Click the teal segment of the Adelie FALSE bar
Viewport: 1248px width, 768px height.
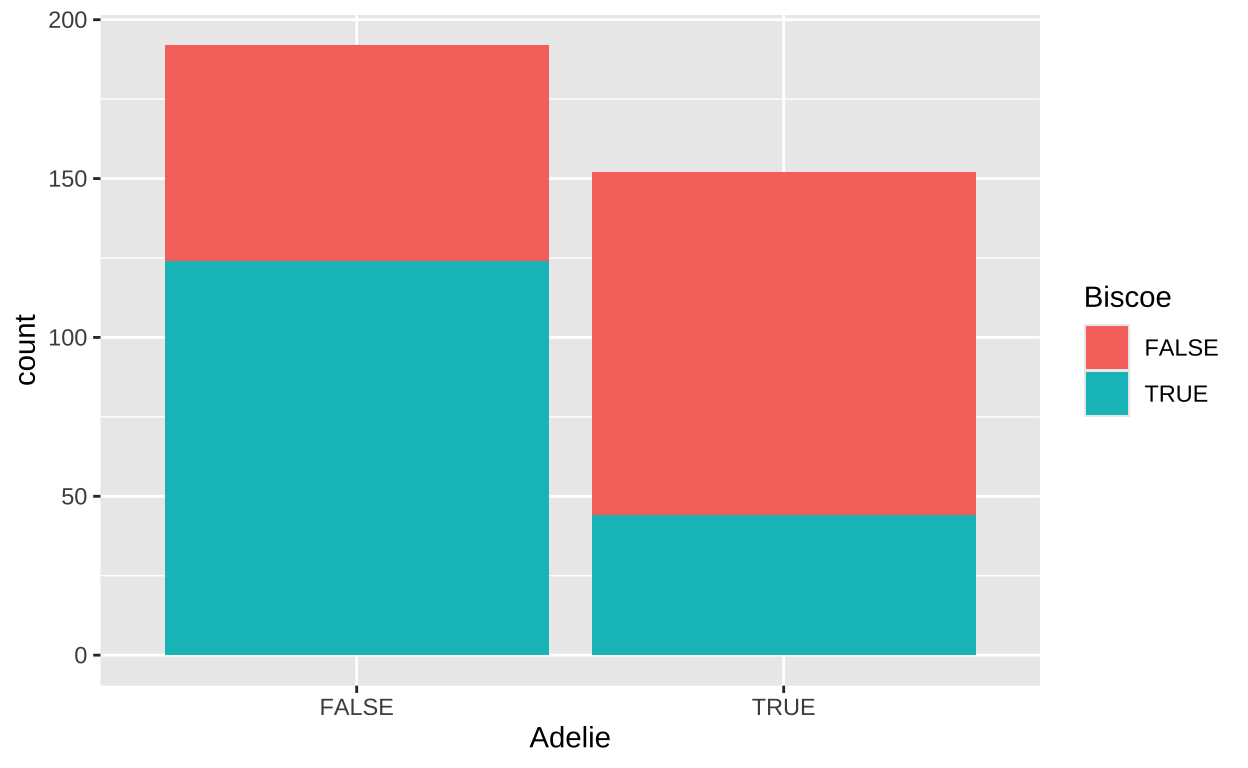click(x=357, y=458)
